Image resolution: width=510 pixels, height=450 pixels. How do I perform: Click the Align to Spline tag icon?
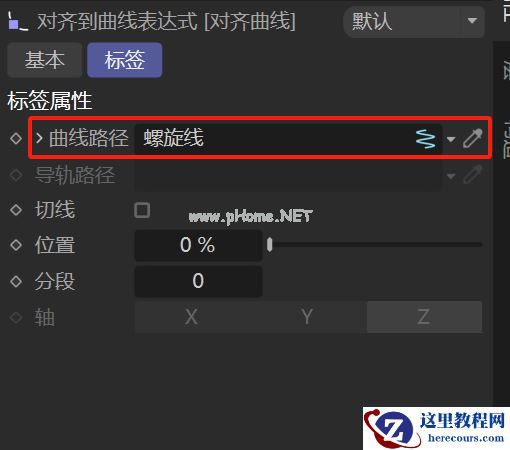[x=18, y=21]
